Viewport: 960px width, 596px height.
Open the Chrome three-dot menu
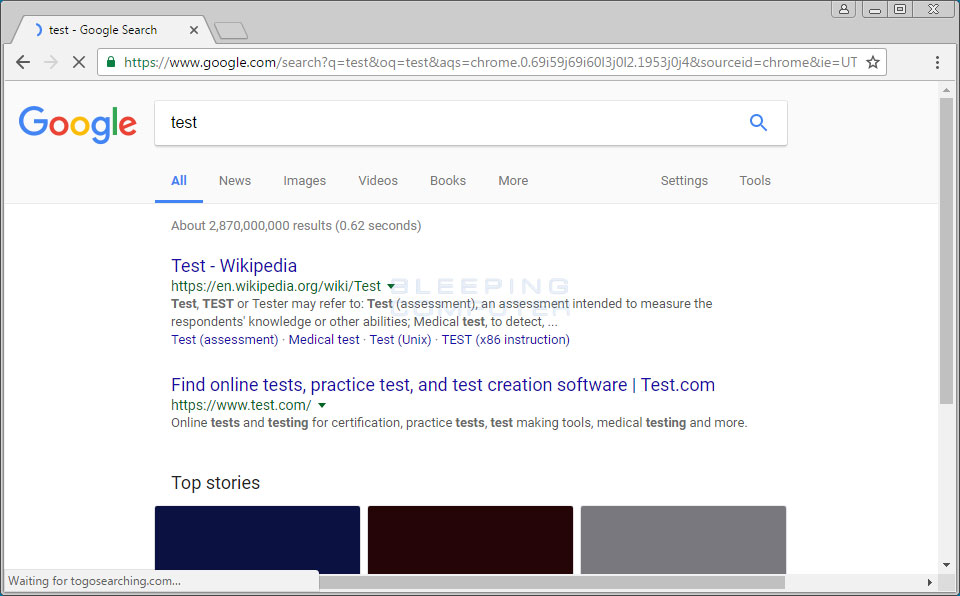click(937, 62)
